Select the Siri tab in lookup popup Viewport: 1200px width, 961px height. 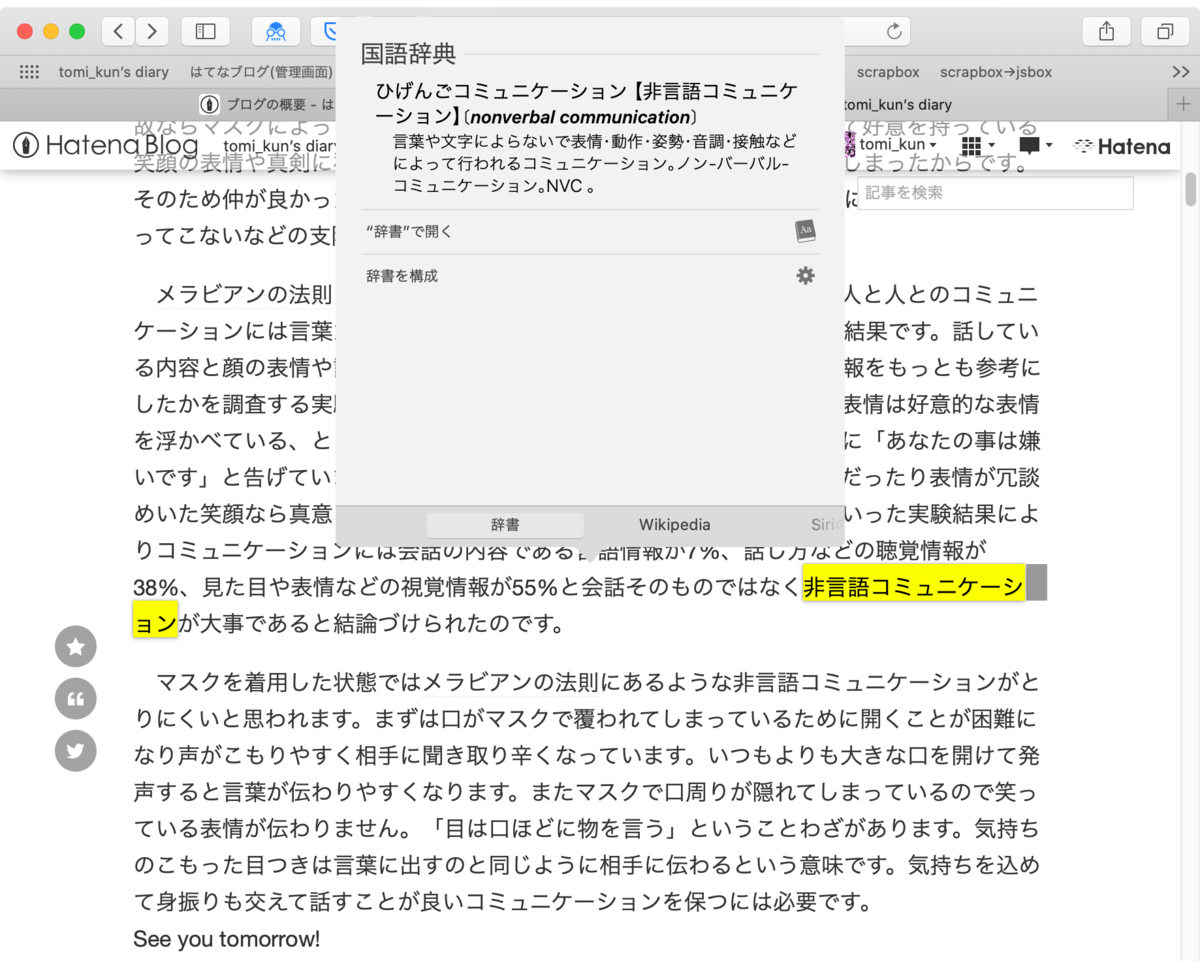(x=825, y=525)
